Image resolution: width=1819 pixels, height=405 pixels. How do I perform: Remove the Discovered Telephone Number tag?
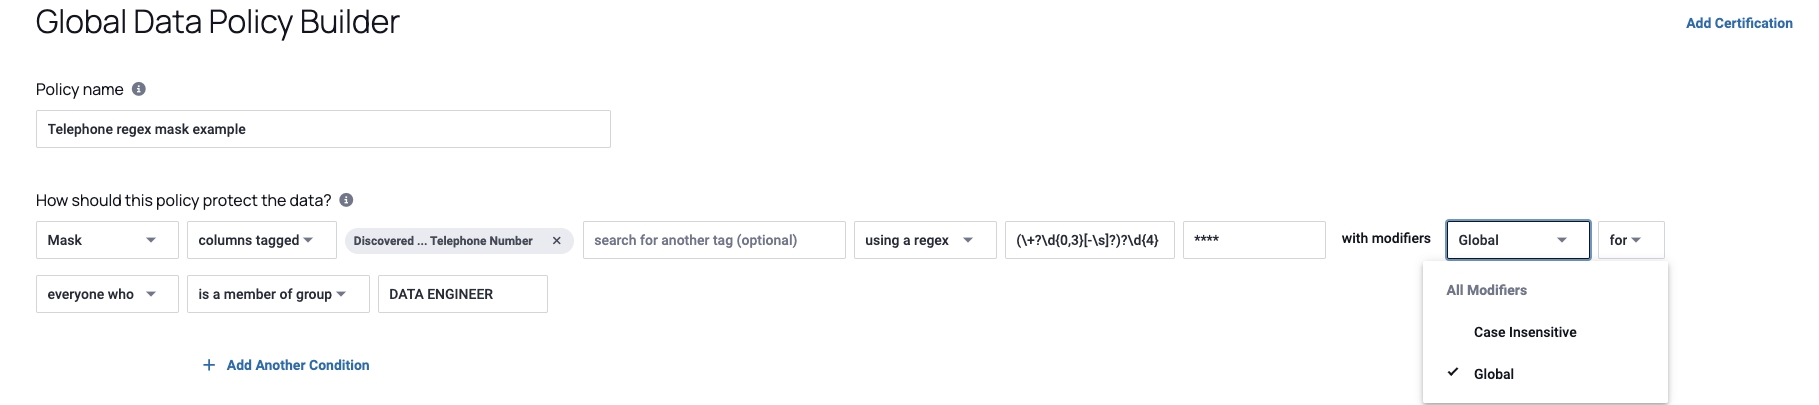[x=557, y=241]
